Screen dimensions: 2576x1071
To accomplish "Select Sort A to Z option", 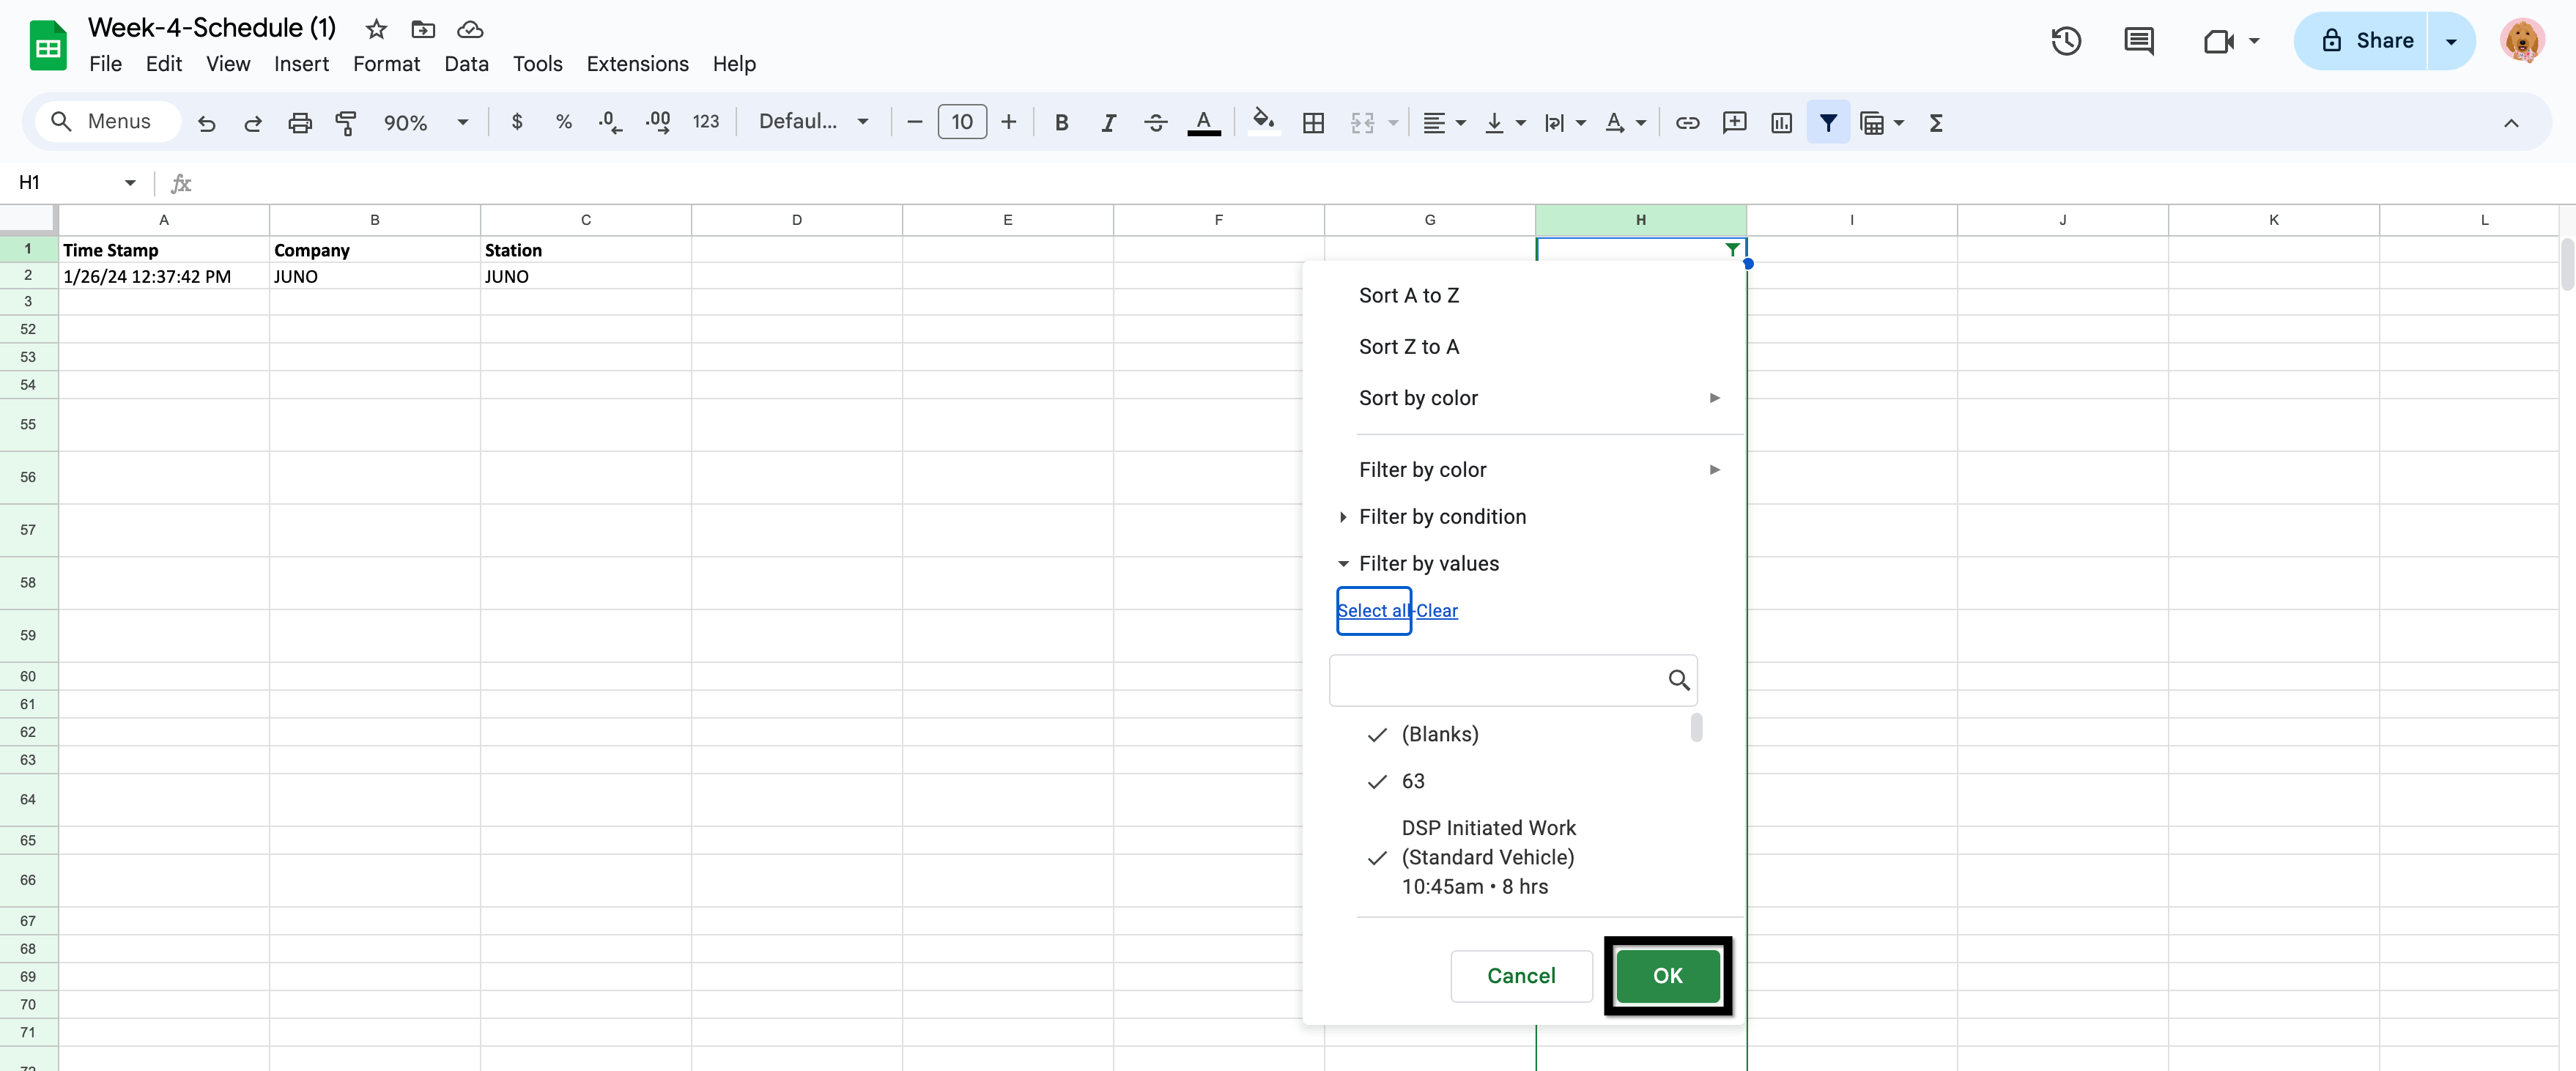I will (x=1408, y=295).
